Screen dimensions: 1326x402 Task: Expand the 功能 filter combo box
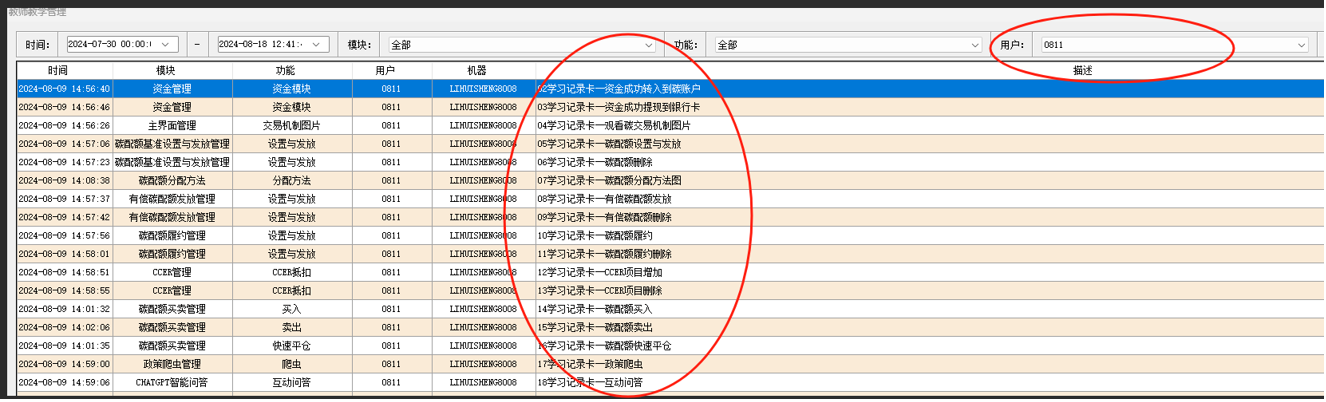[x=975, y=45]
